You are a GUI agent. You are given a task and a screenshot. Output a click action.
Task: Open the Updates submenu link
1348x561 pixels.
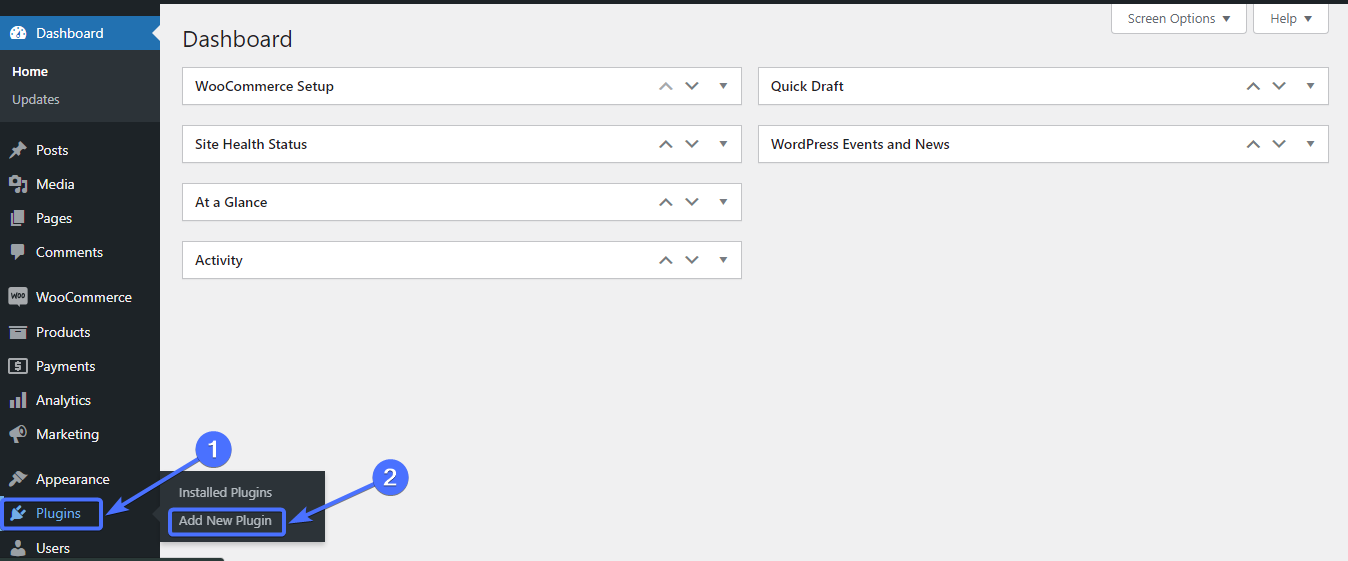tap(36, 100)
